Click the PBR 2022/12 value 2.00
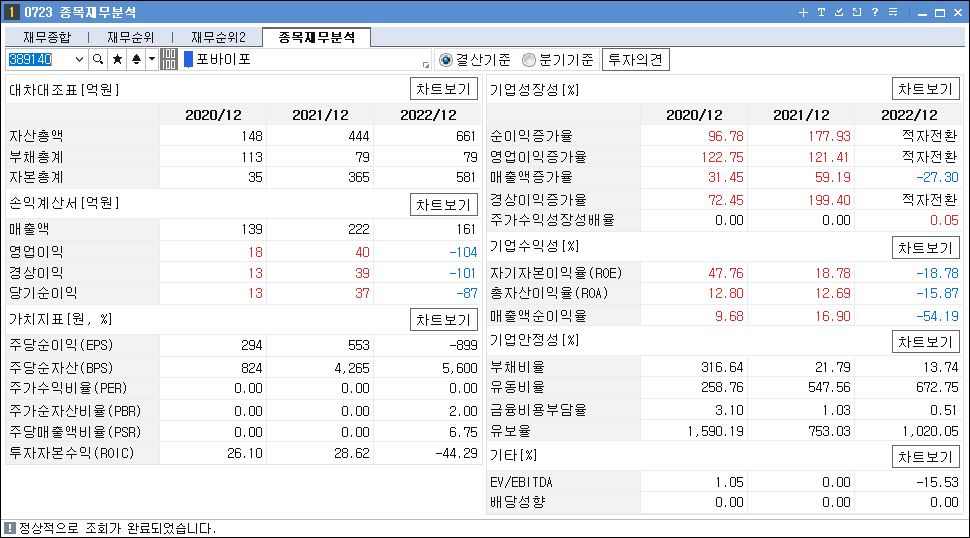 [x=463, y=411]
